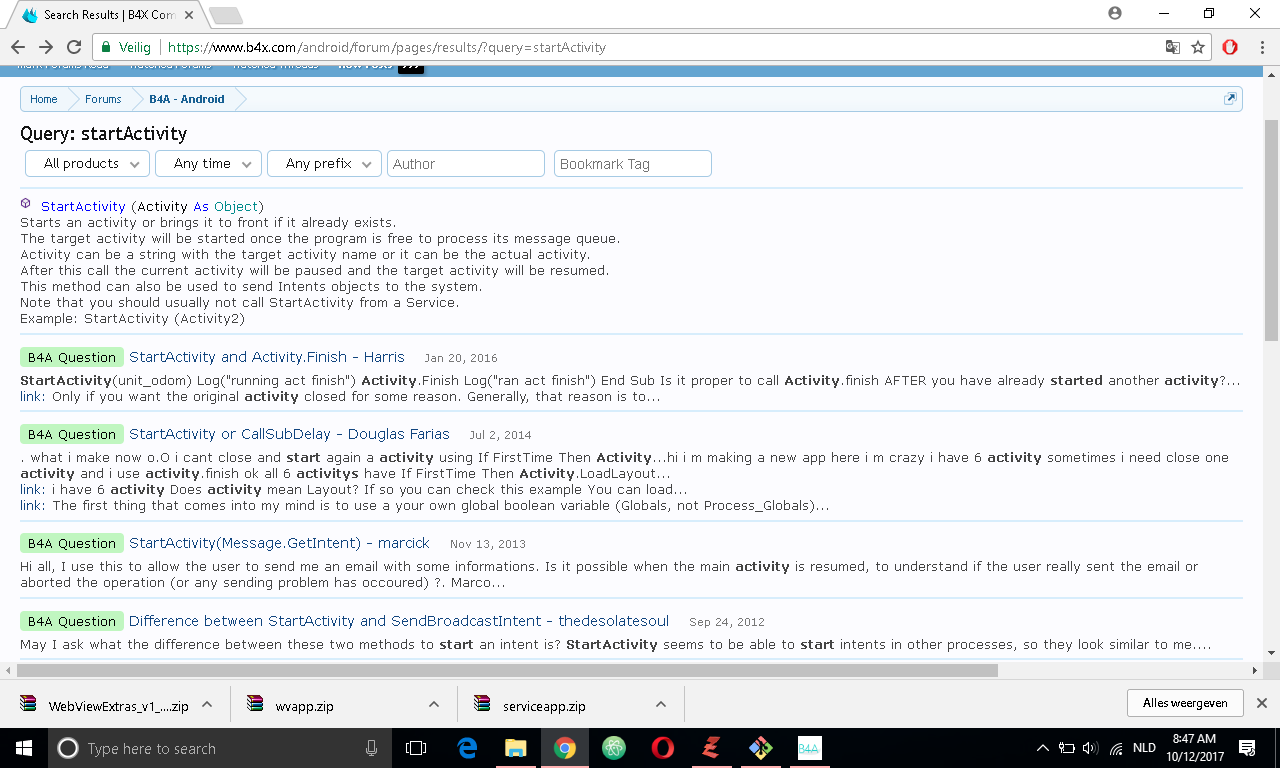Open options arrow for WebViewExtras download
Screen dimensions: 1280x768
click(207, 704)
